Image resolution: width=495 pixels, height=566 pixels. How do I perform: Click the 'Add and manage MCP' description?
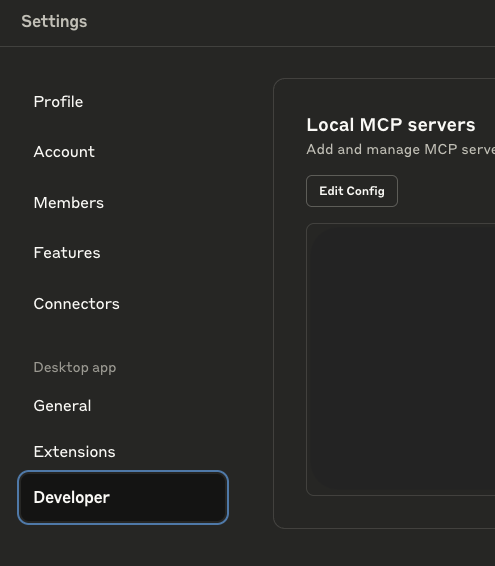click(x=400, y=149)
